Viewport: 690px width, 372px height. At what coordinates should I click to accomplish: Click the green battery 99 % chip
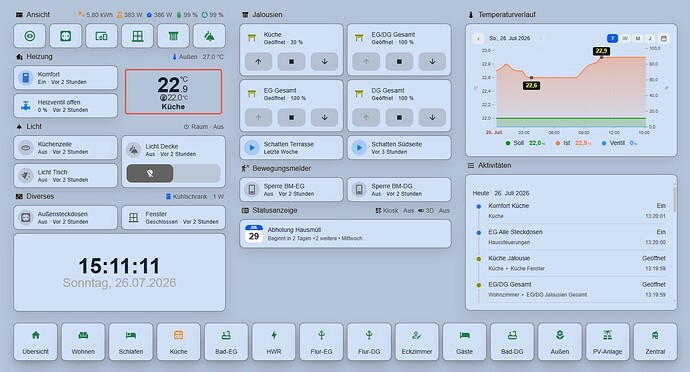(x=187, y=15)
